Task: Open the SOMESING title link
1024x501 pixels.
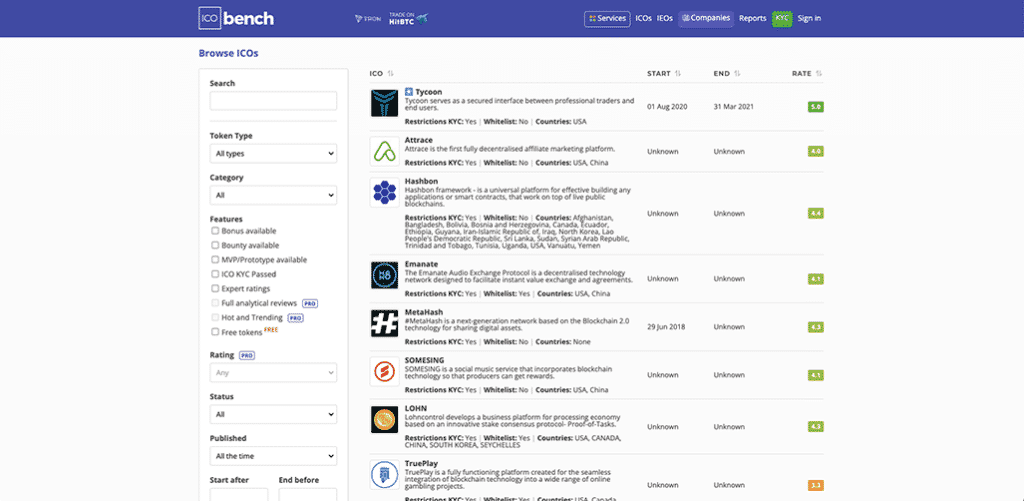Action: [424, 361]
